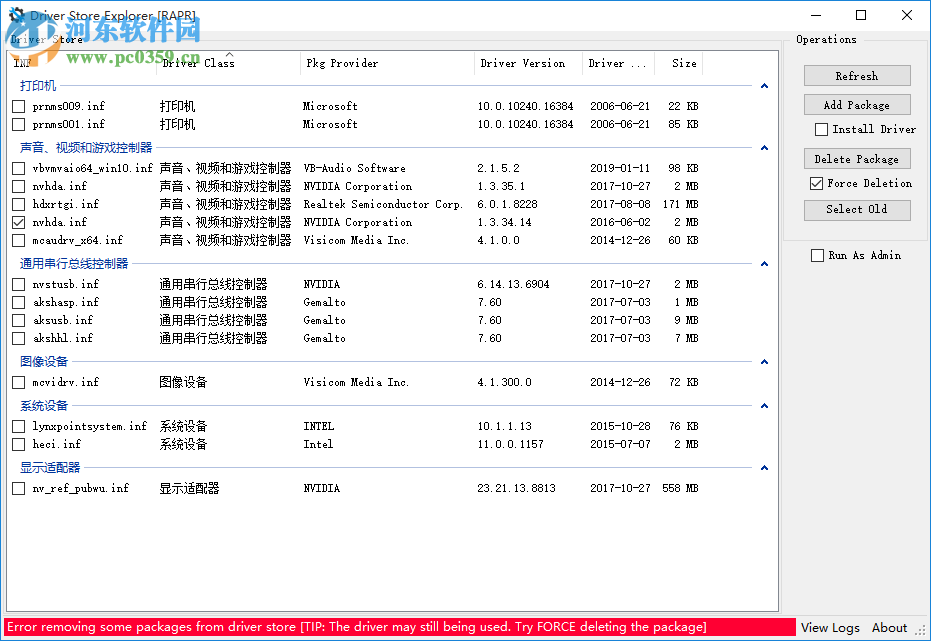The width and height of the screenshot is (931, 641).
Task: Select the 图像设备 group header label
Action: 44,361
